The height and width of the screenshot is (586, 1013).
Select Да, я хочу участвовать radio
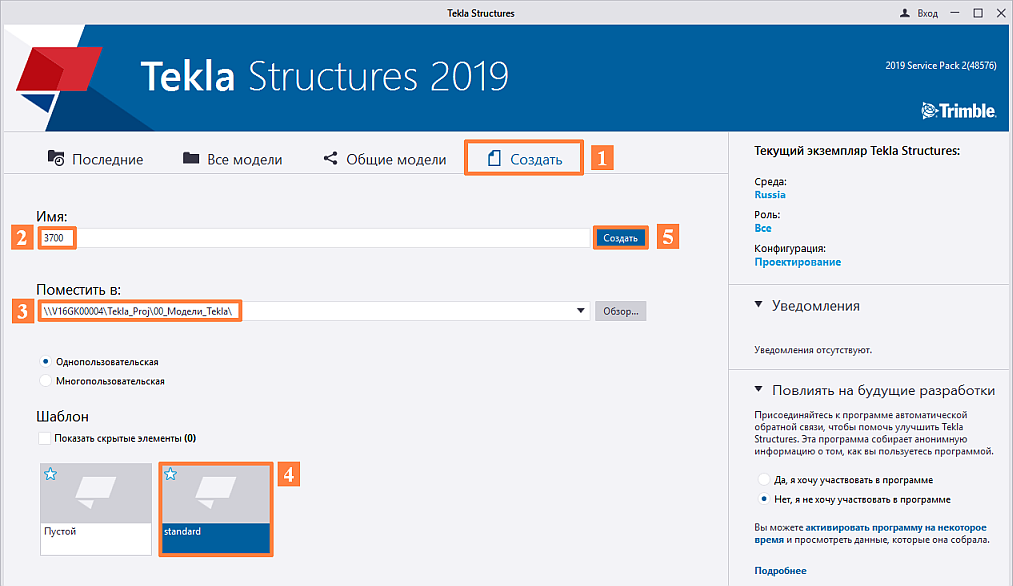tap(764, 480)
